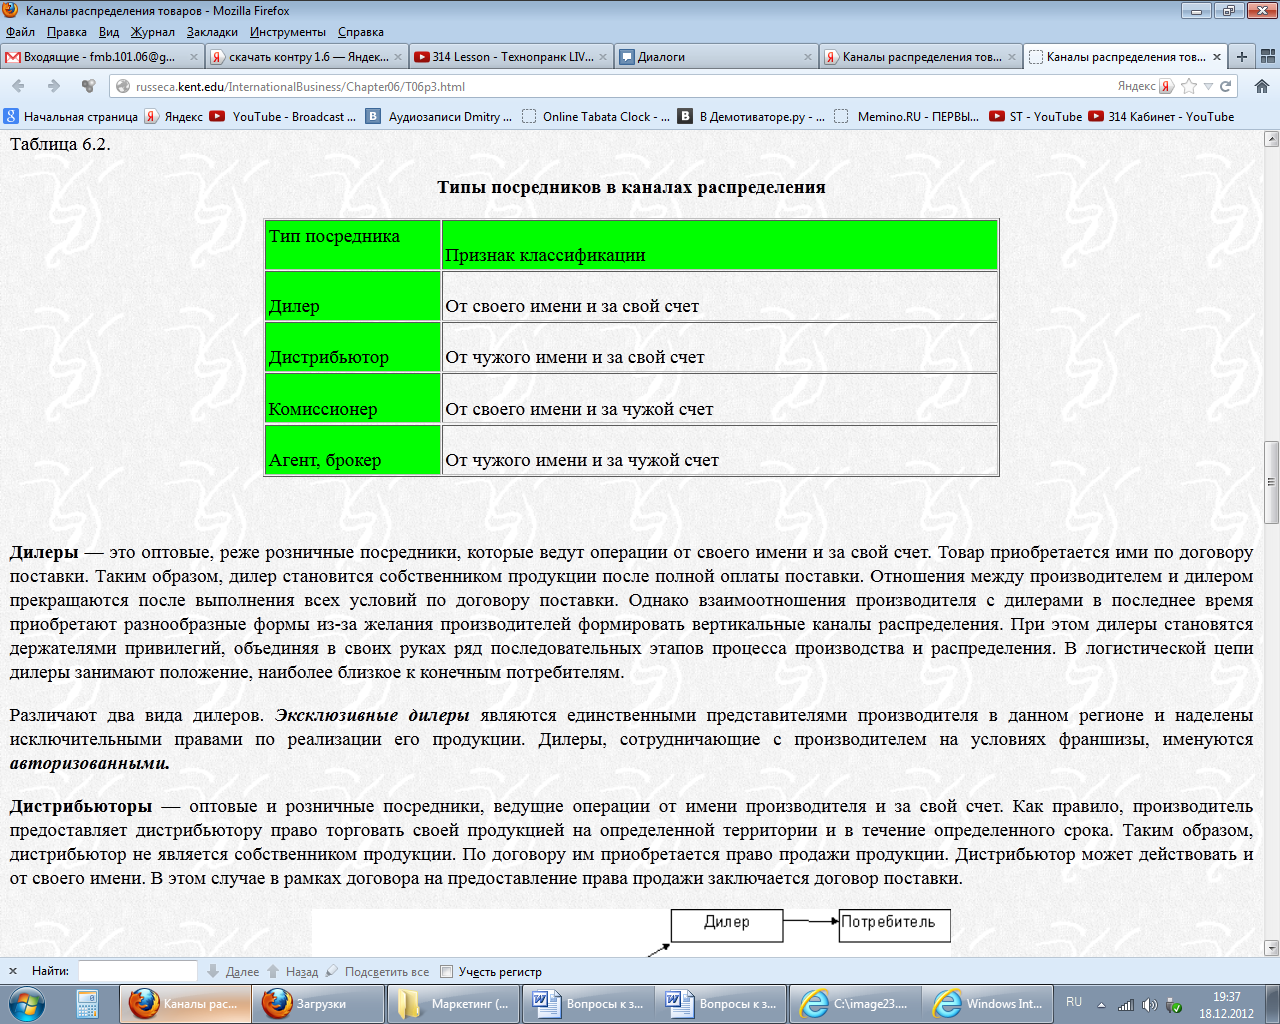The height and width of the screenshot is (1024, 1280).
Task: Click the Дистрибьютор table cell
Action: pyautogui.click(x=353, y=347)
